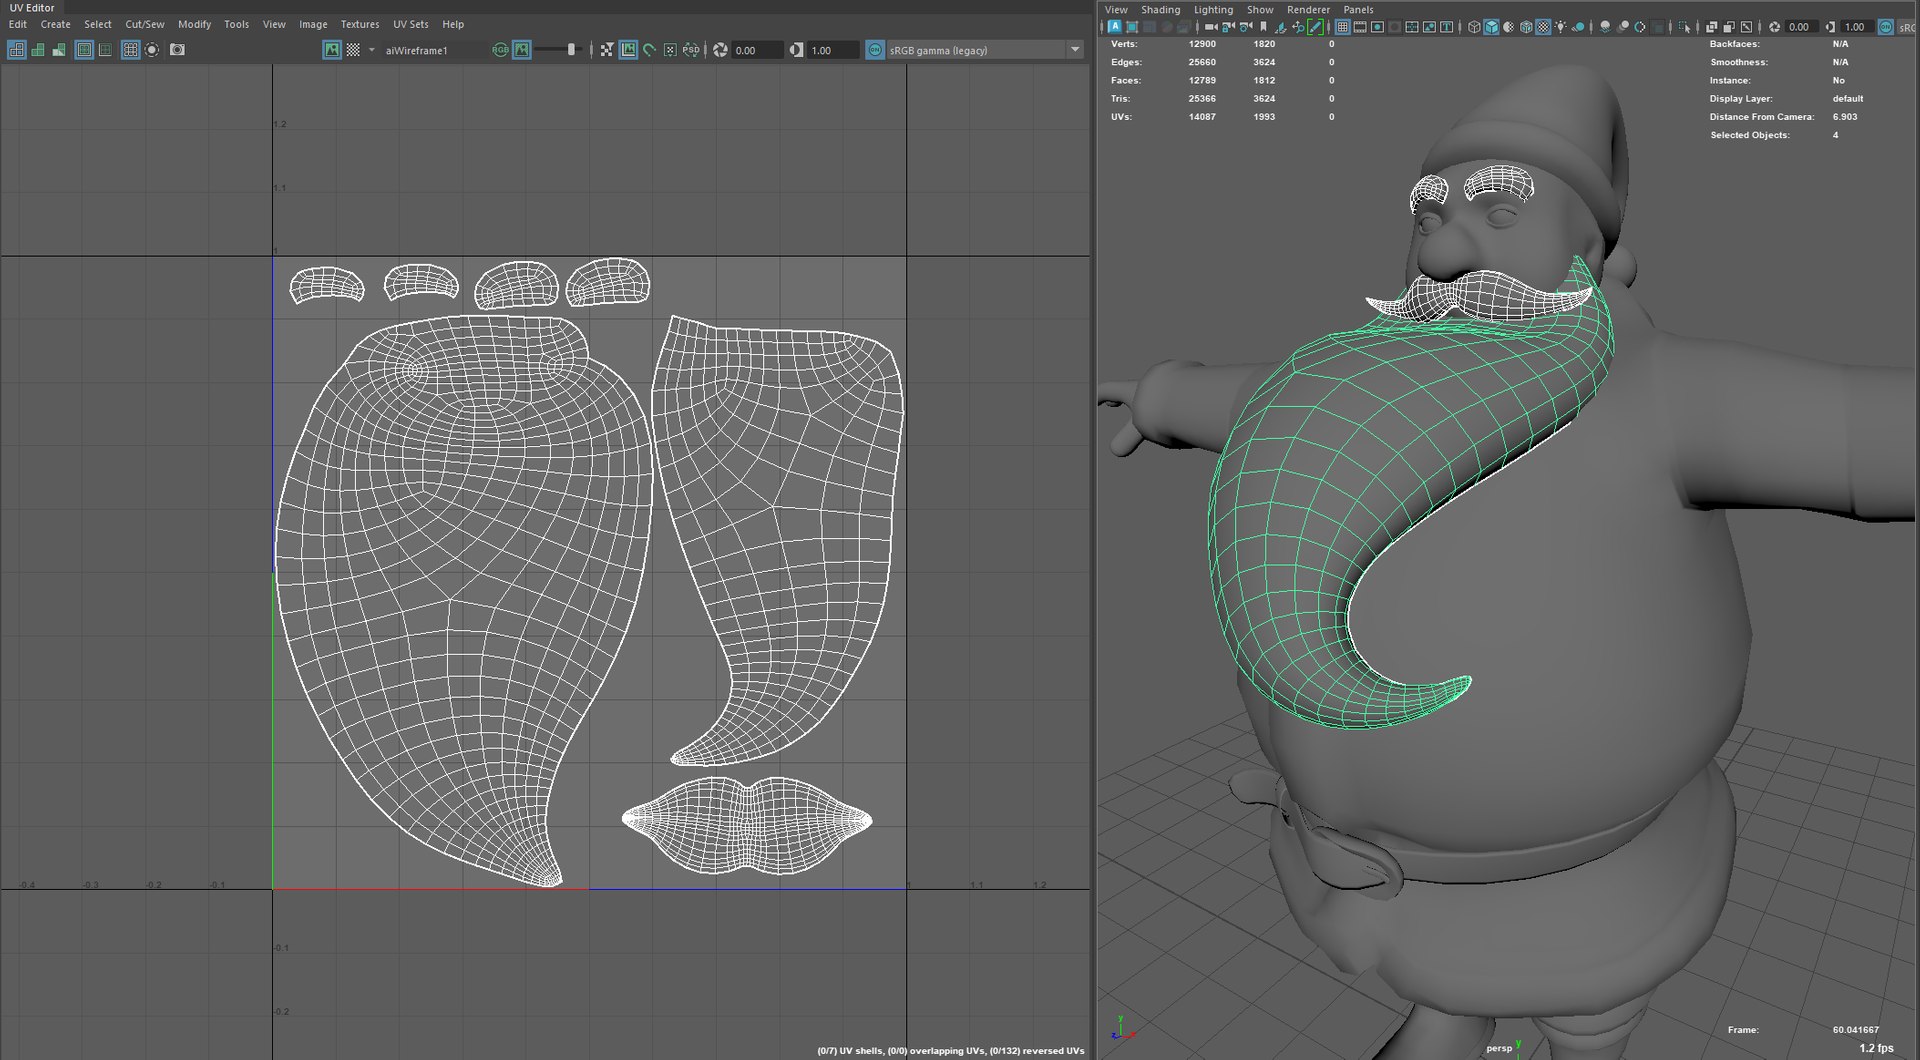The height and width of the screenshot is (1060, 1920).
Task: Open UV Sets menu
Action: click(x=411, y=24)
